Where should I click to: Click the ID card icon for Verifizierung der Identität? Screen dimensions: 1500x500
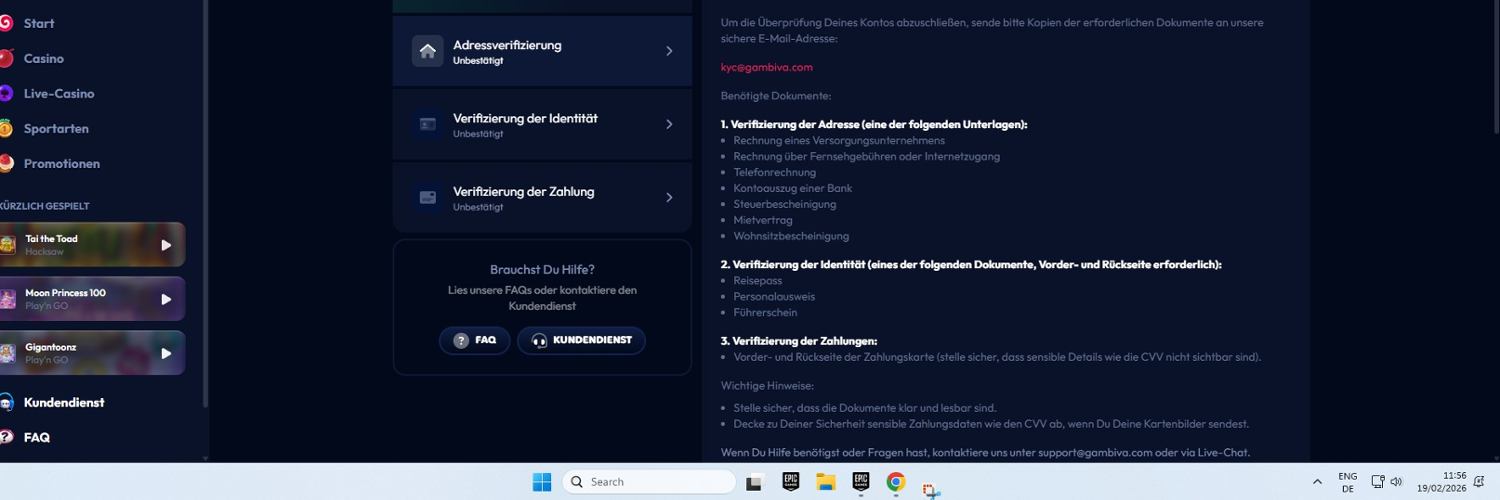click(428, 124)
